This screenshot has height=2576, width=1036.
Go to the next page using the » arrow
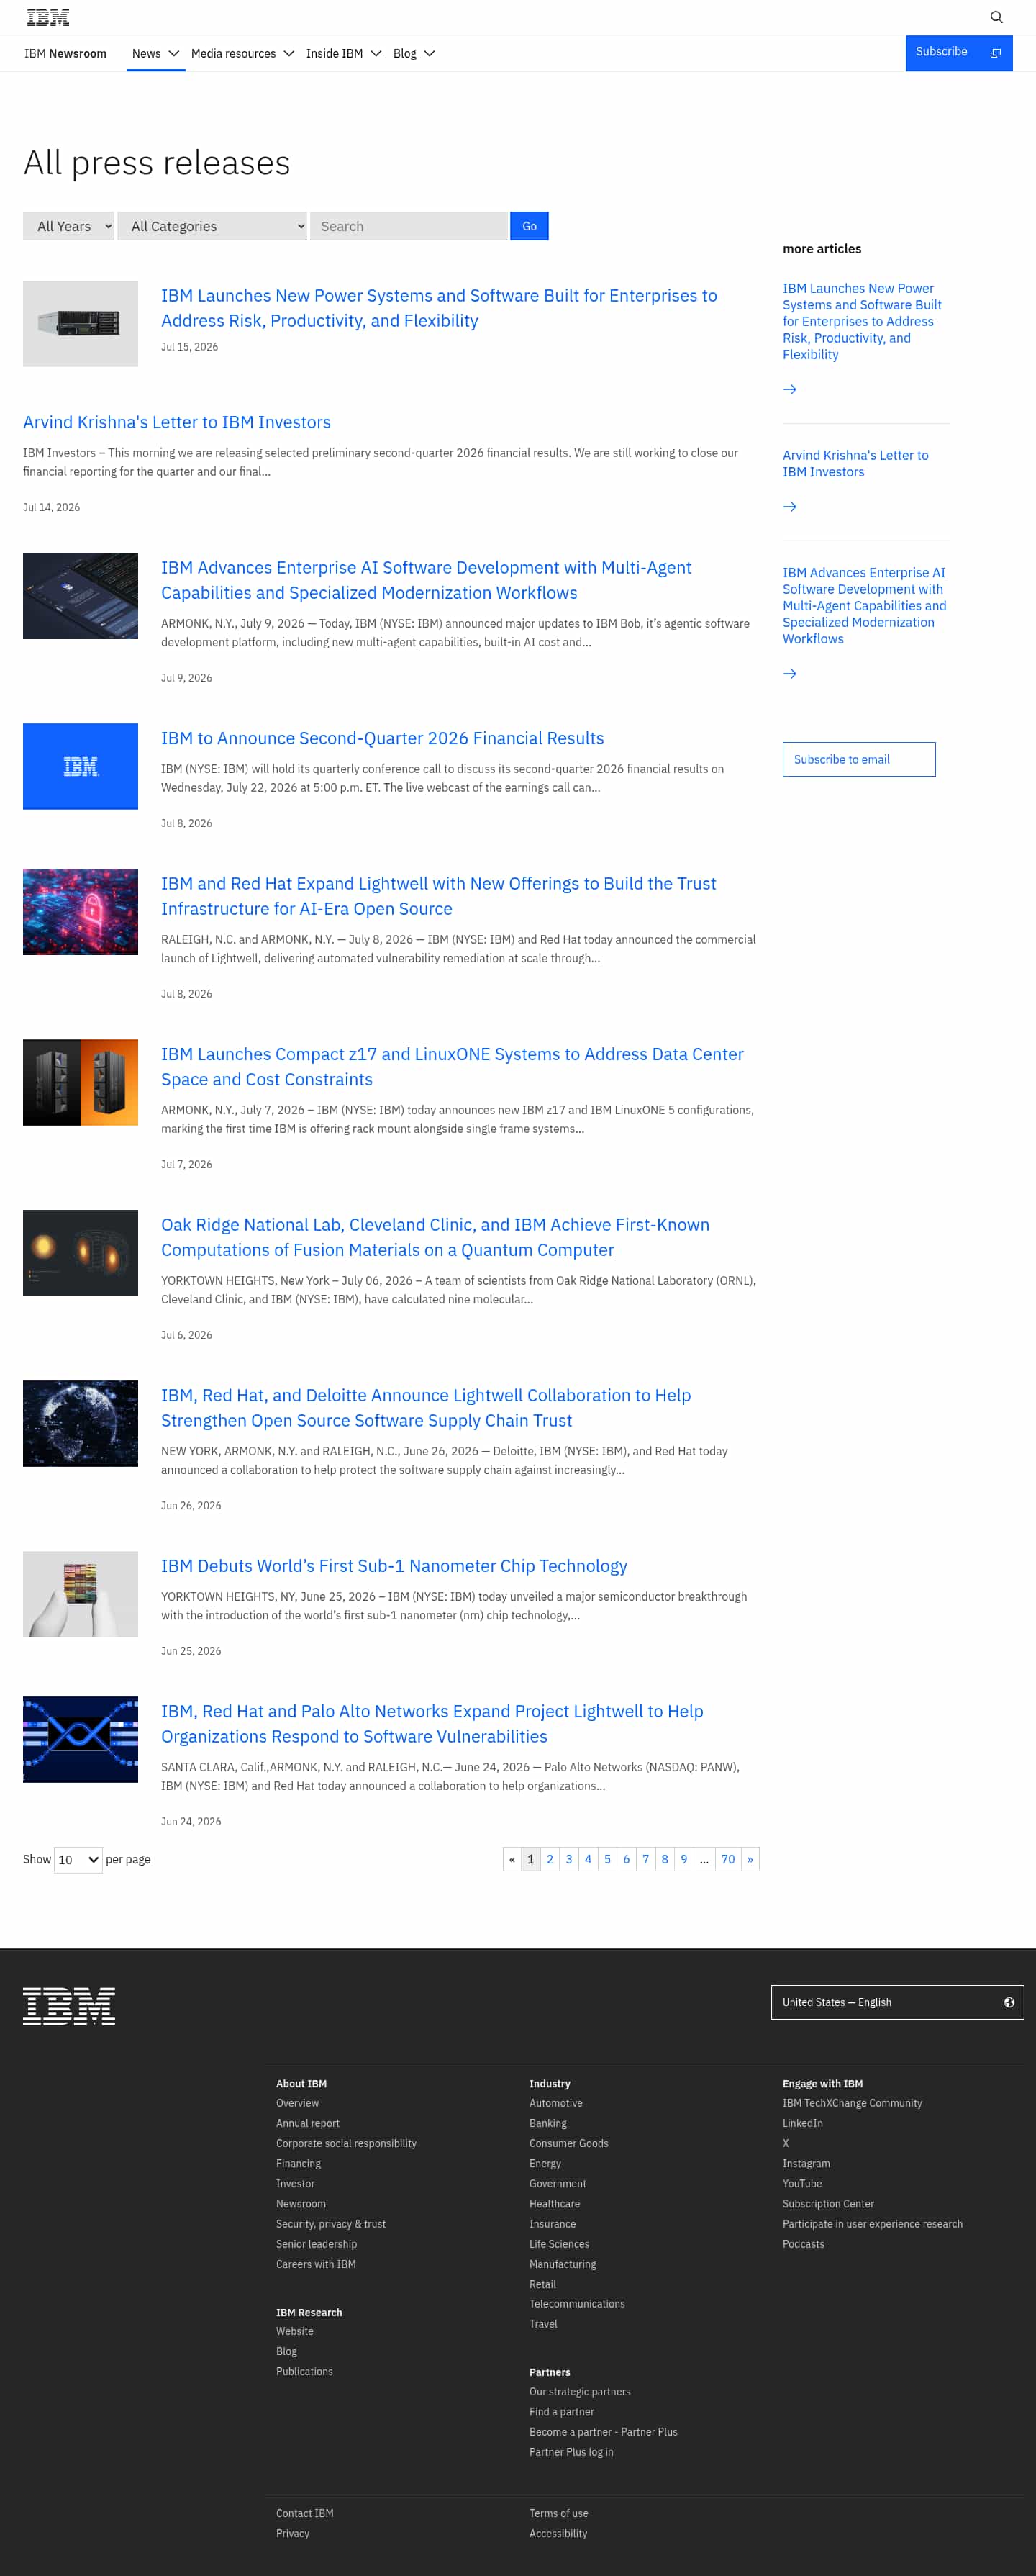(750, 1859)
